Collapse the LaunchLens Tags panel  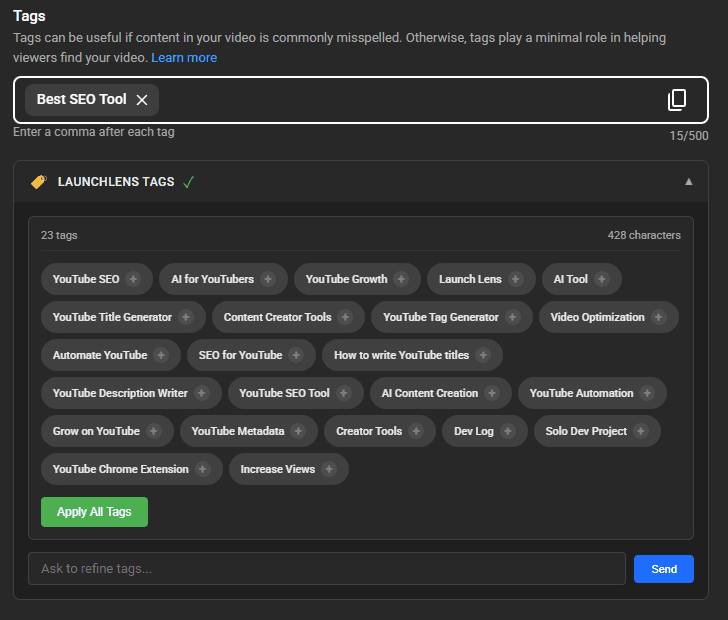coord(689,182)
